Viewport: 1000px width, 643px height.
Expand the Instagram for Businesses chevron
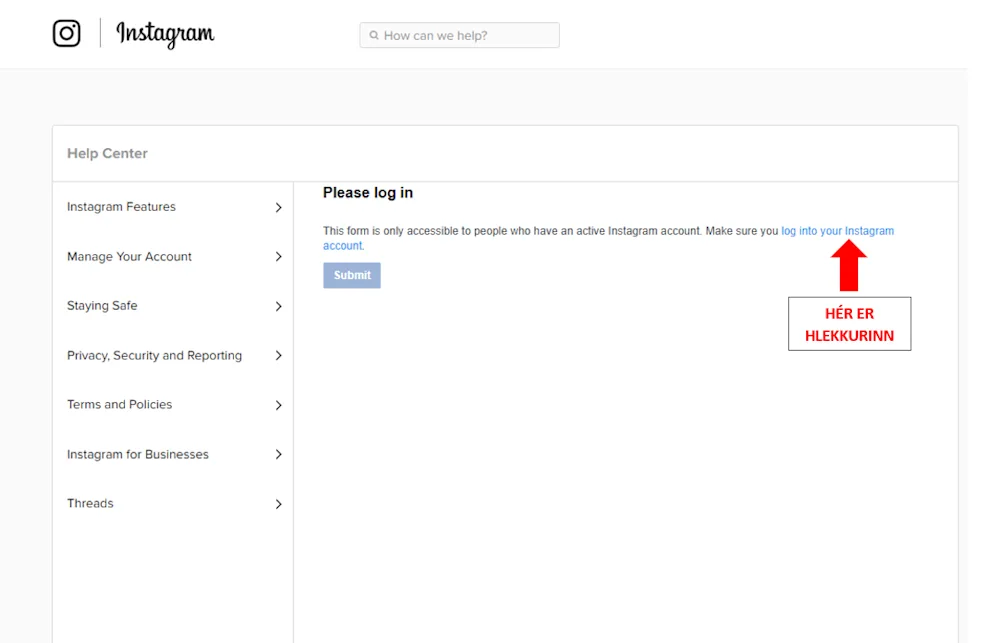[x=279, y=454]
